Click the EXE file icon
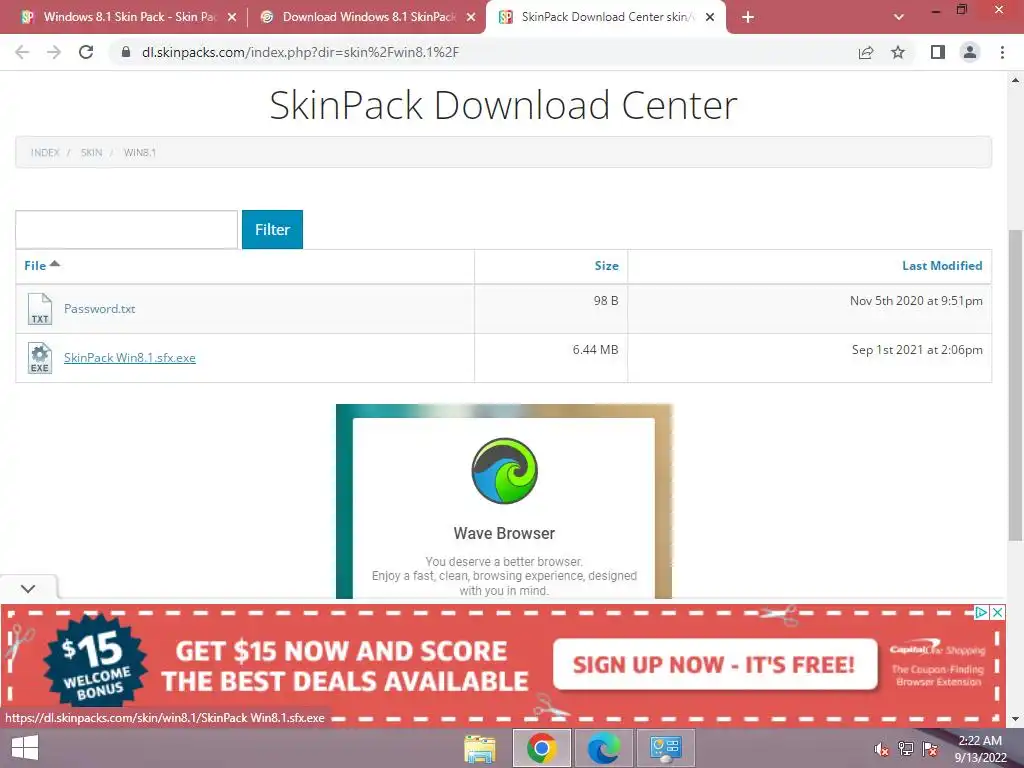The image size is (1024, 768). (40, 358)
